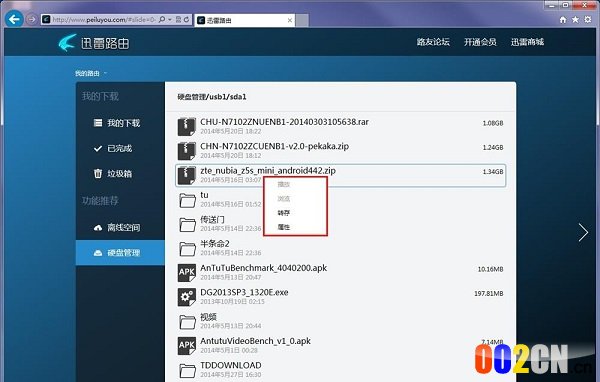Advance with the right chevron arrow

[x=583, y=232]
